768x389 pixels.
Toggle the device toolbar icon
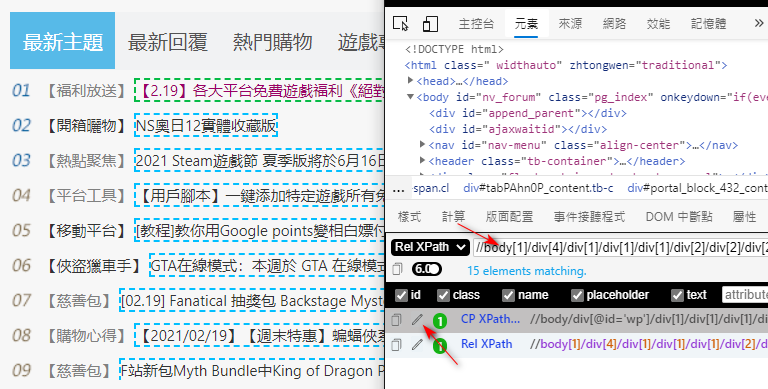[430, 24]
